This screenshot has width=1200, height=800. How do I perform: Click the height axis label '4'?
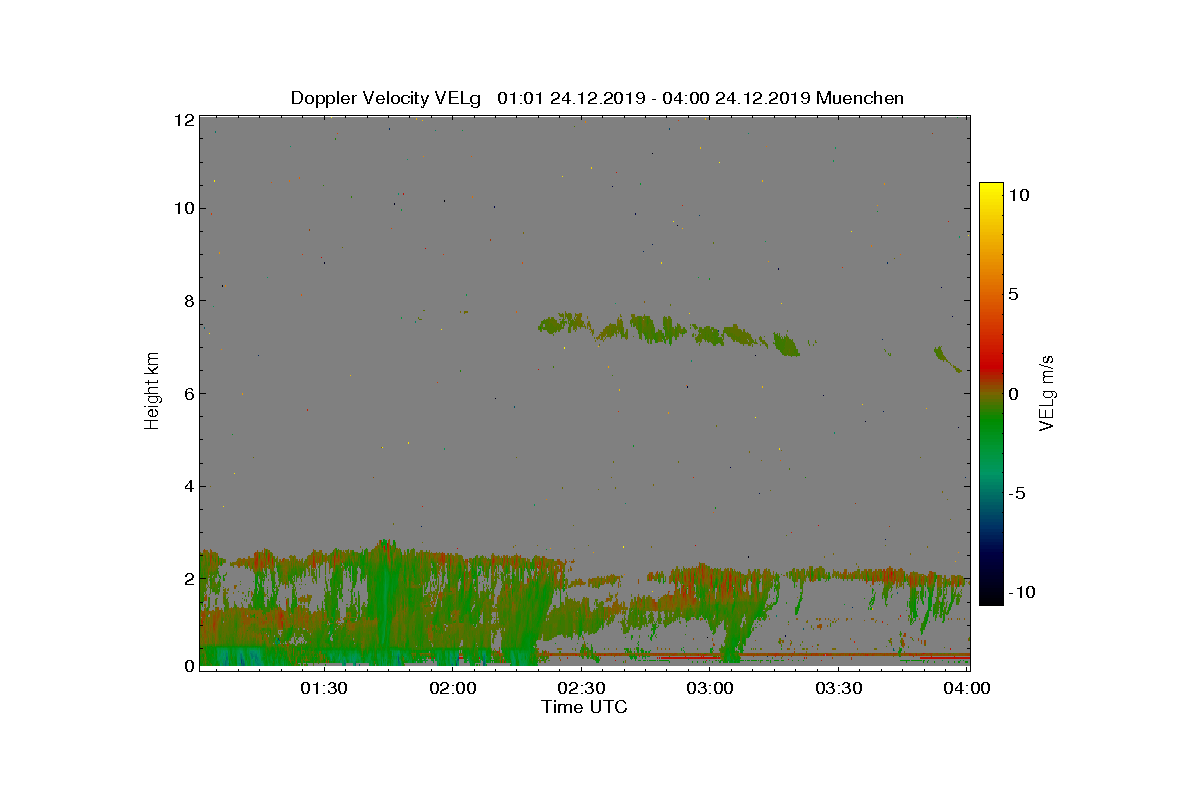(x=187, y=486)
